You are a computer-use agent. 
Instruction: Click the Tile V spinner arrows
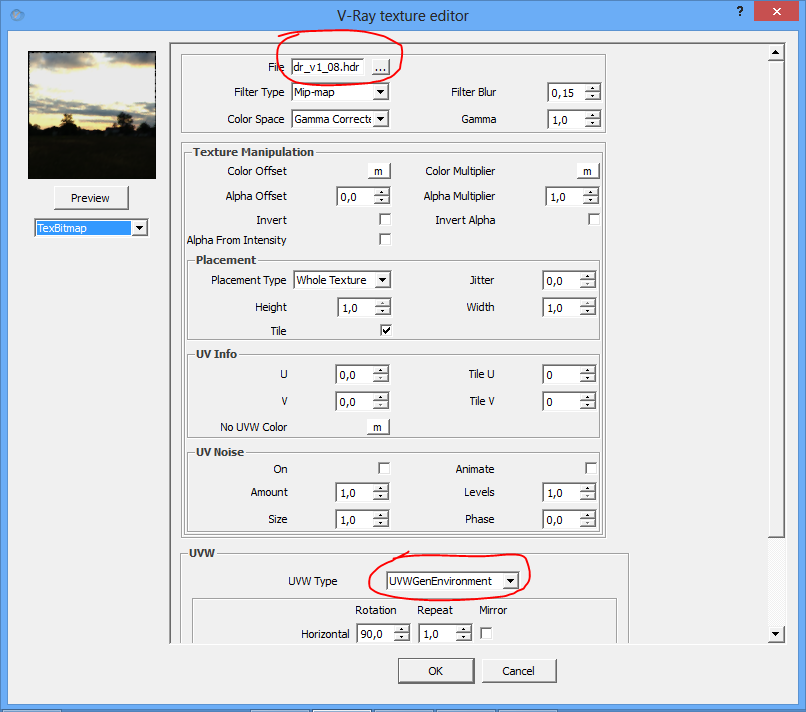[x=588, y=401]
